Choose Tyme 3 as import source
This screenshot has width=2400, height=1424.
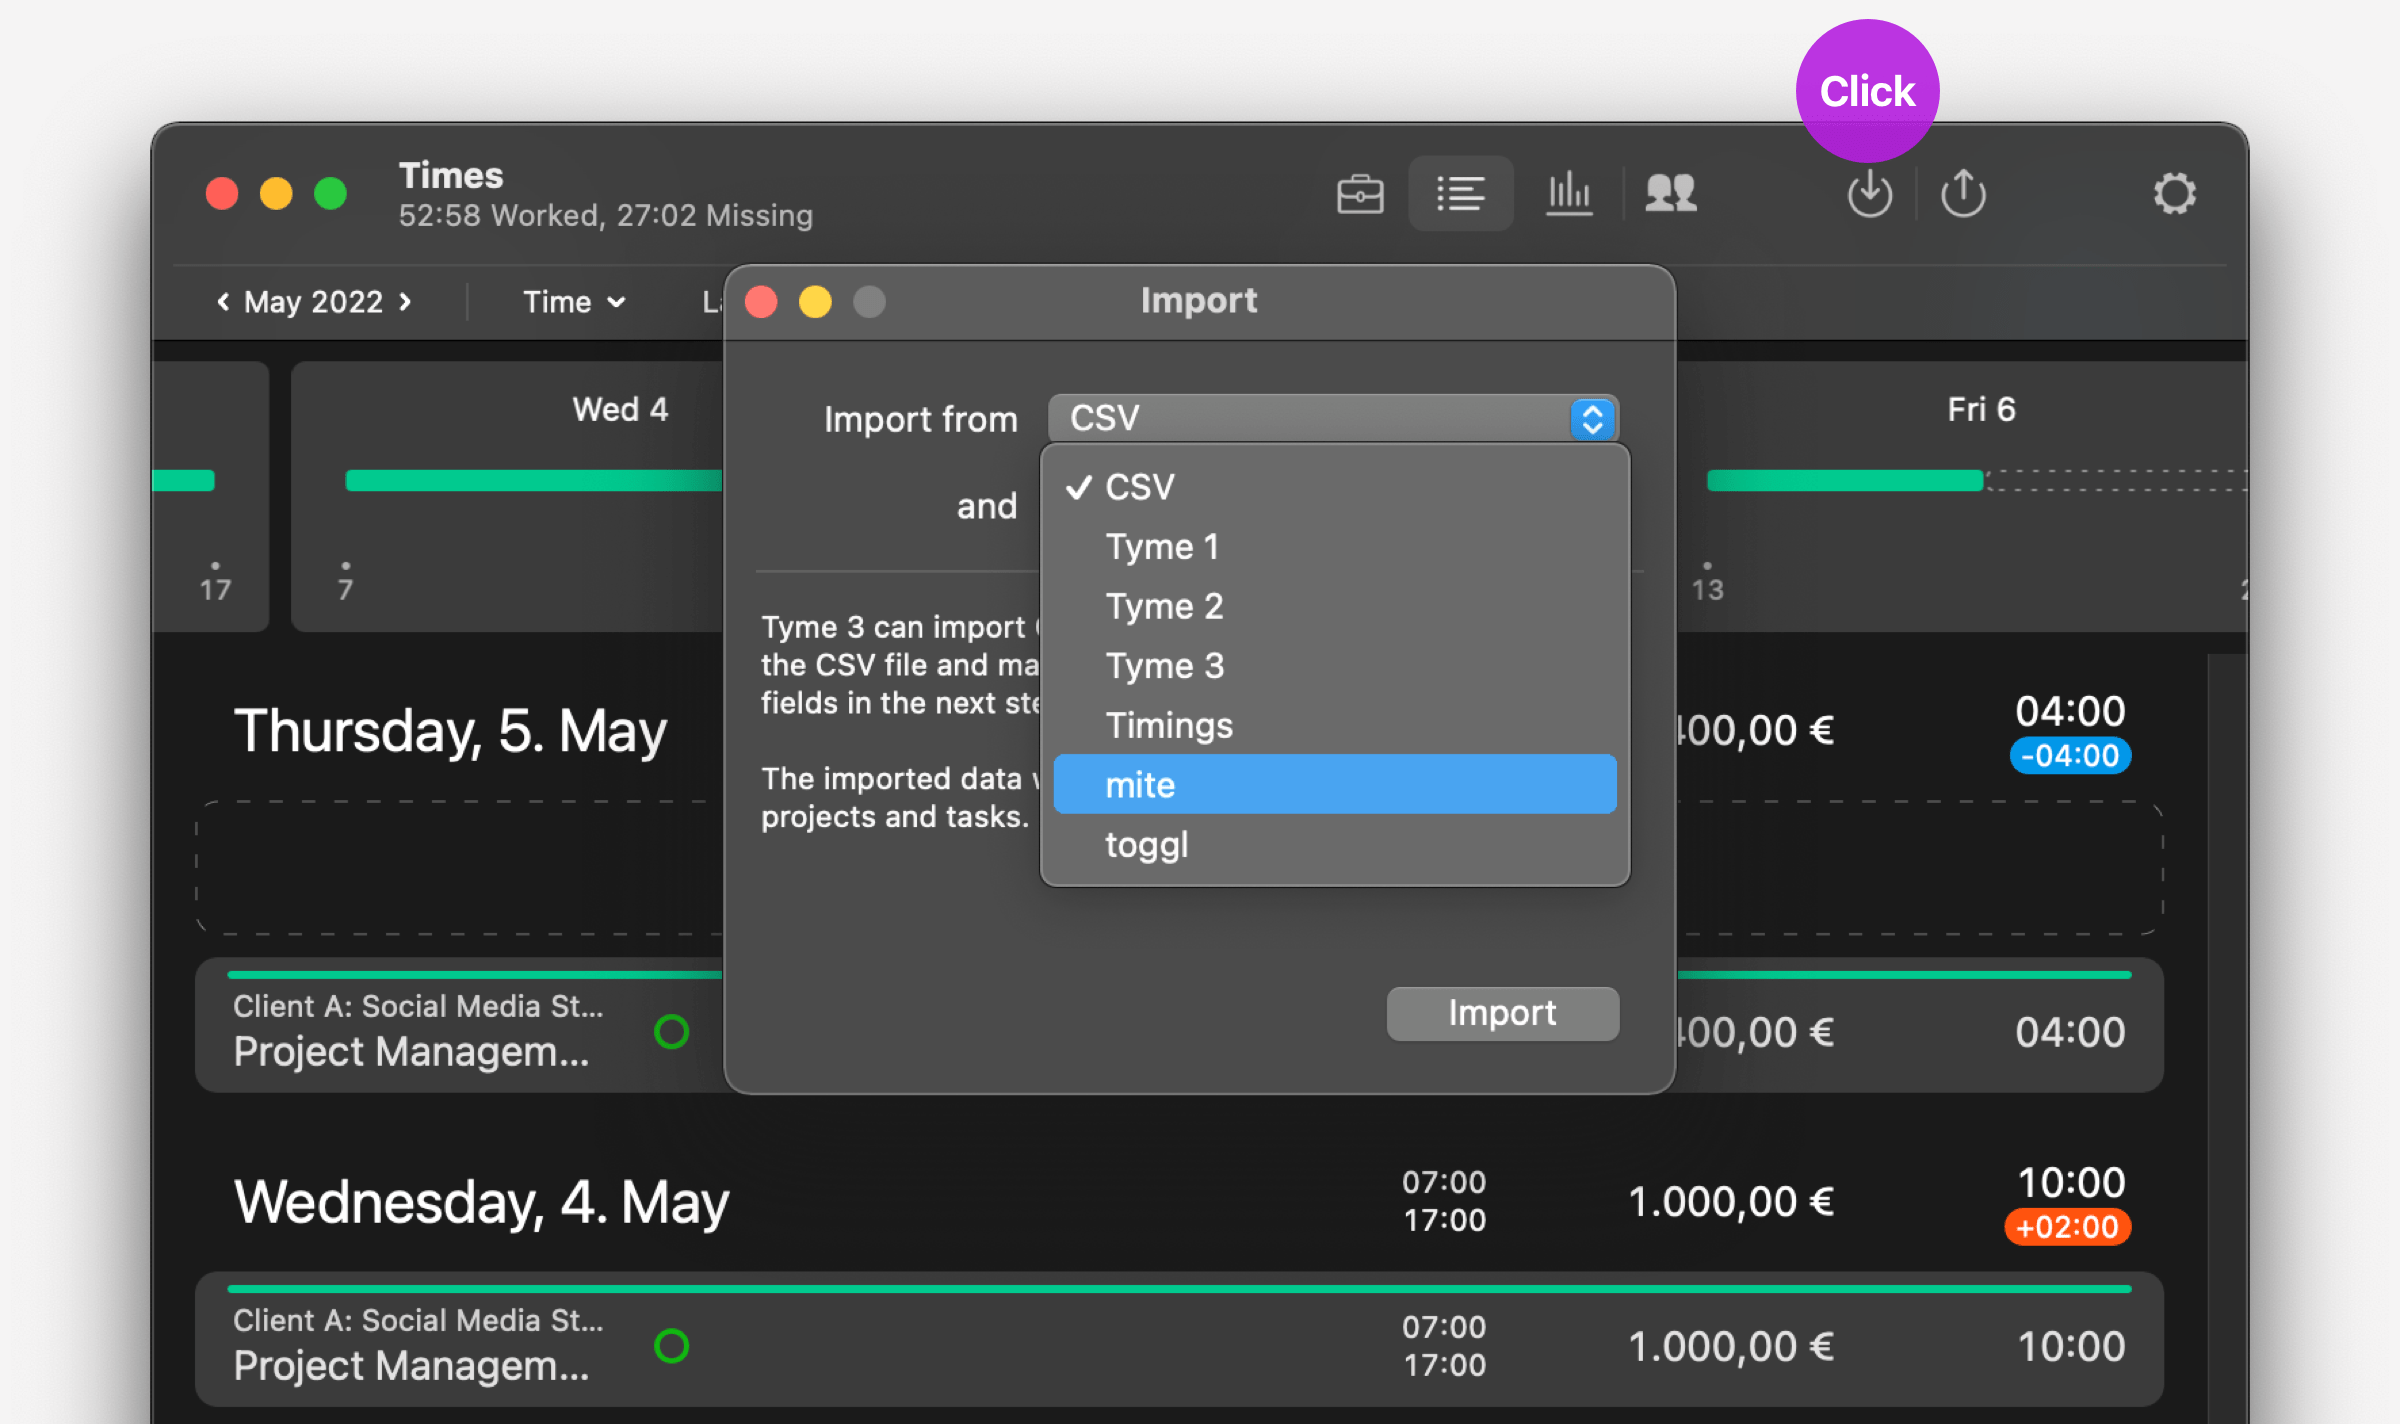click(x=1335, y=666)
